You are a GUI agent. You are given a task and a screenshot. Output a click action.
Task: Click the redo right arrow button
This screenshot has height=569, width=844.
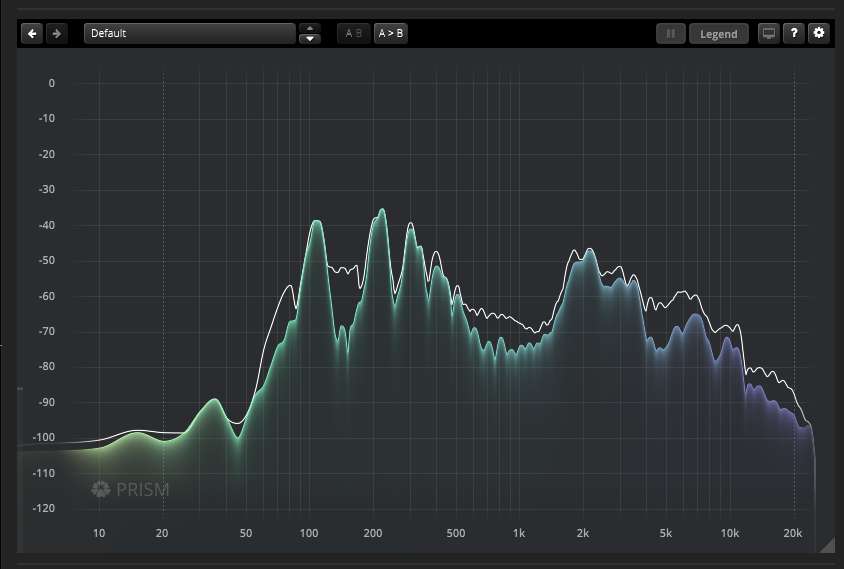56,34
